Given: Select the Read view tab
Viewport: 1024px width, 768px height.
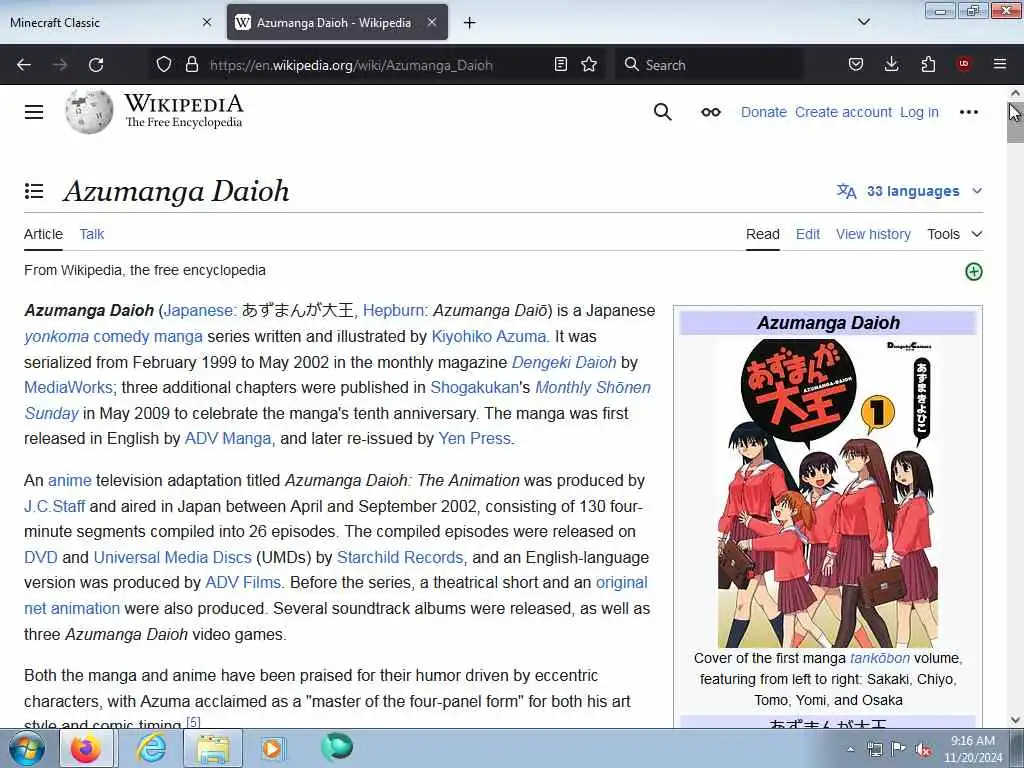Looking at the screenshot, I should [x=763, y=234].
